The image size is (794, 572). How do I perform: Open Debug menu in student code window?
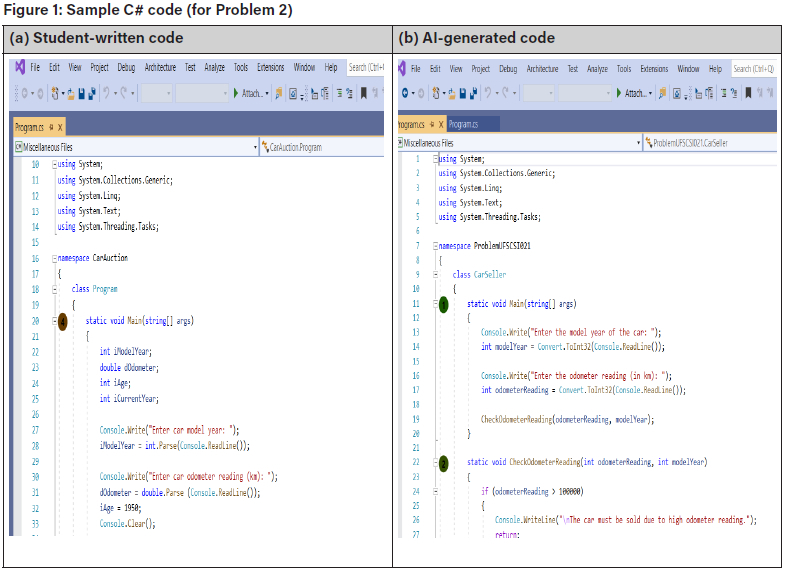point(126,68)
